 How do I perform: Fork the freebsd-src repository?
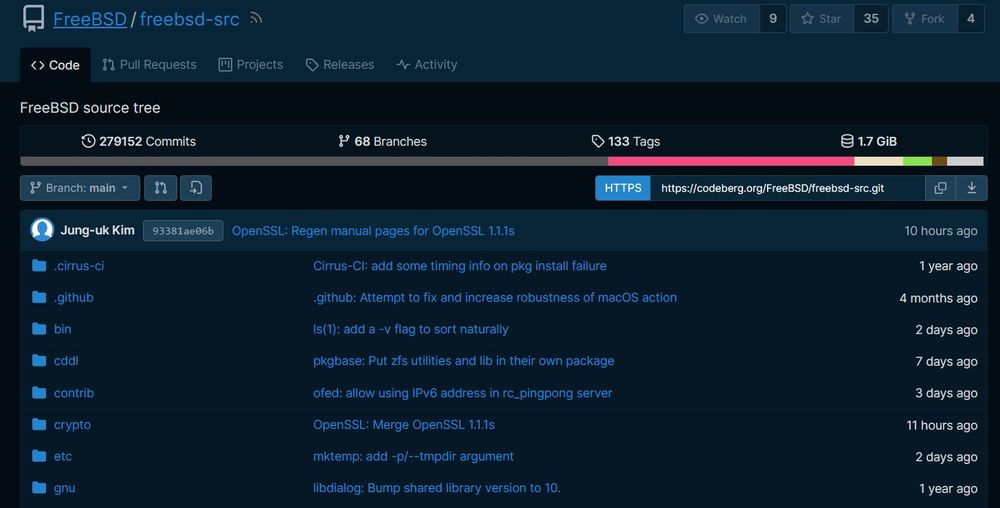(x=924, y=19)
